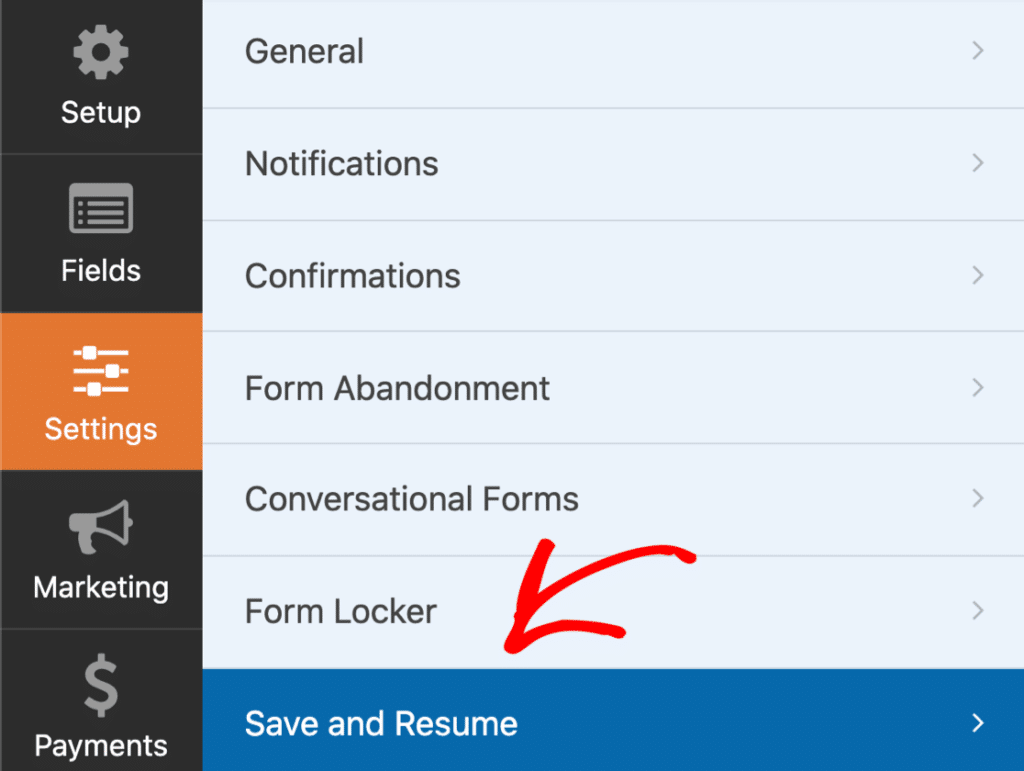Open the Notifications settings
This screenshot has width=1024, height=771.
341,163
